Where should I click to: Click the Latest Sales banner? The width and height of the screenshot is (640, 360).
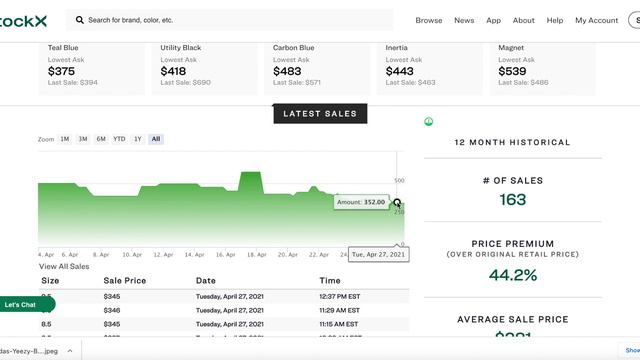click(320, 113)
